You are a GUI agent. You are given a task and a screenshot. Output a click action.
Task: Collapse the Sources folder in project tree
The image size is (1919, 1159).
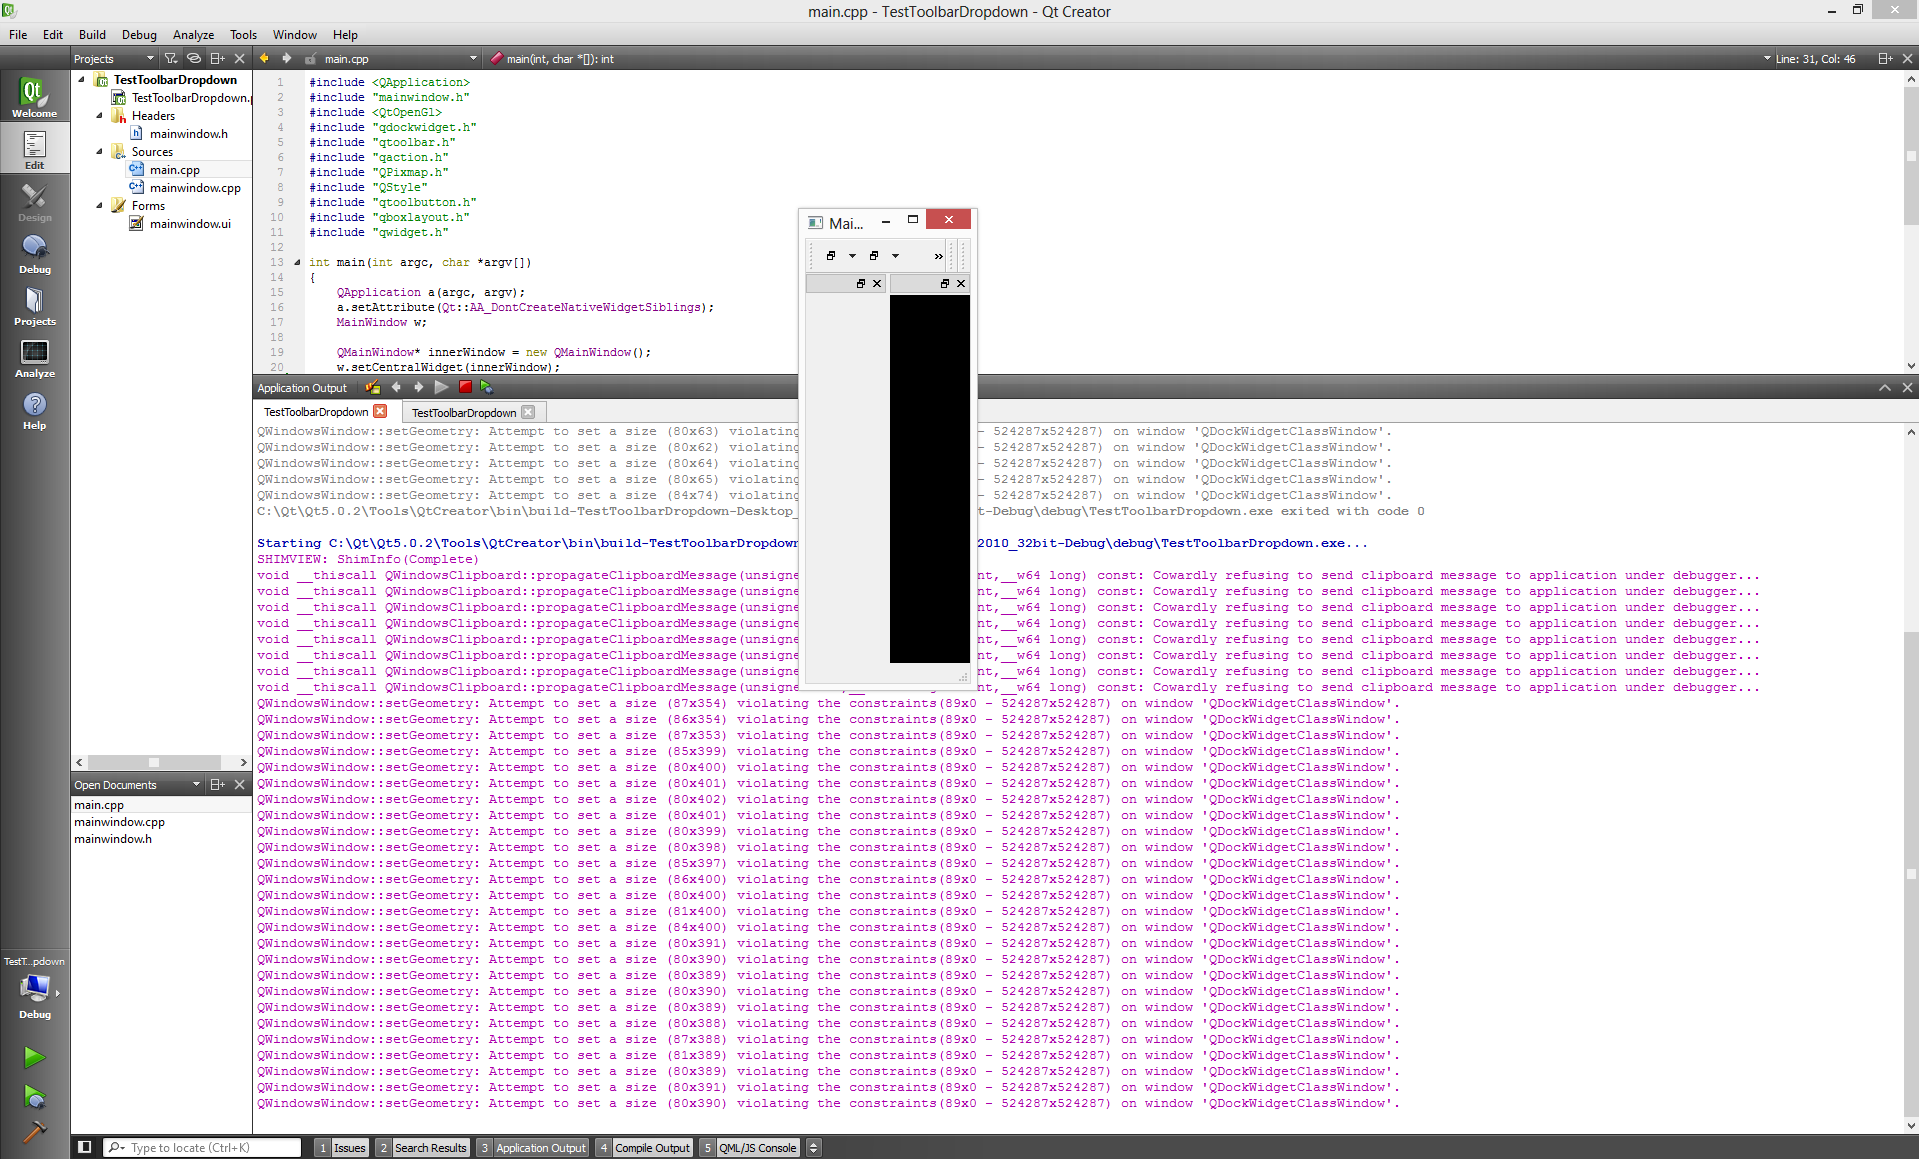pyautogui.click(x=100, y=152)
